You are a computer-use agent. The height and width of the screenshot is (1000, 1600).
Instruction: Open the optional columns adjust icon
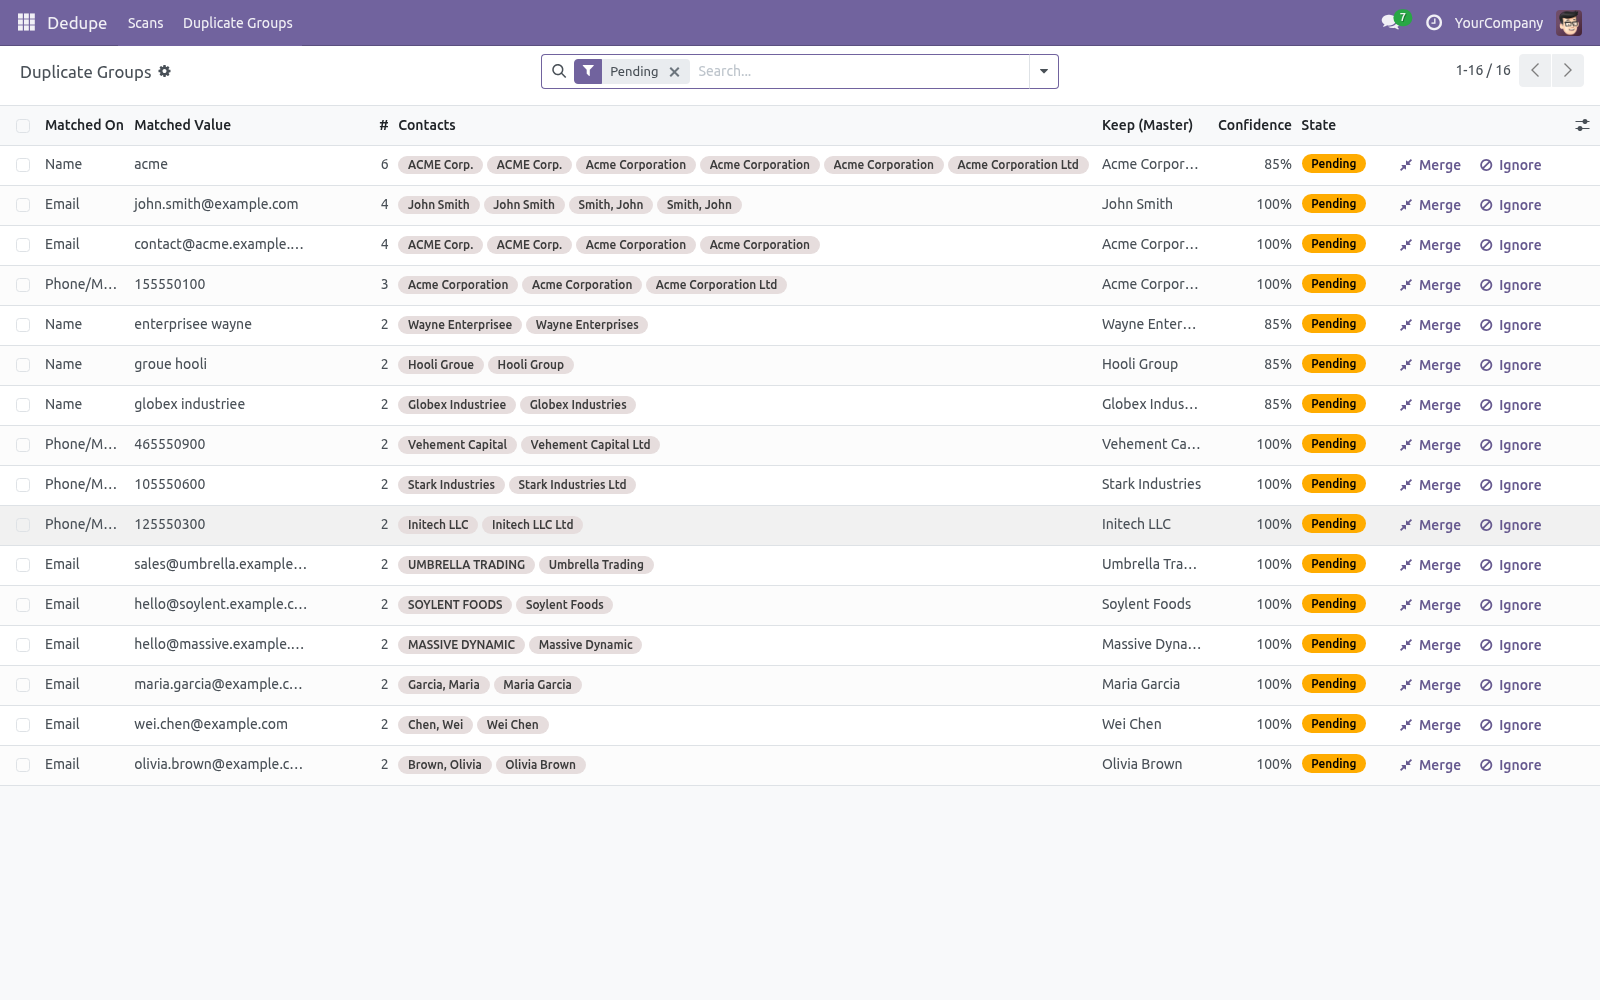(1582, 125)
